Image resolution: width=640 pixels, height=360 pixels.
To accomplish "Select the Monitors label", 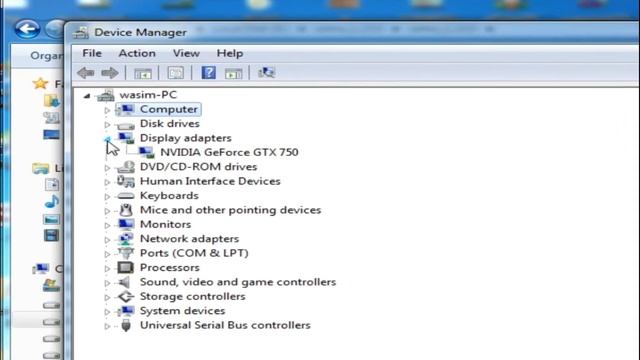I will tap(165, 224).
